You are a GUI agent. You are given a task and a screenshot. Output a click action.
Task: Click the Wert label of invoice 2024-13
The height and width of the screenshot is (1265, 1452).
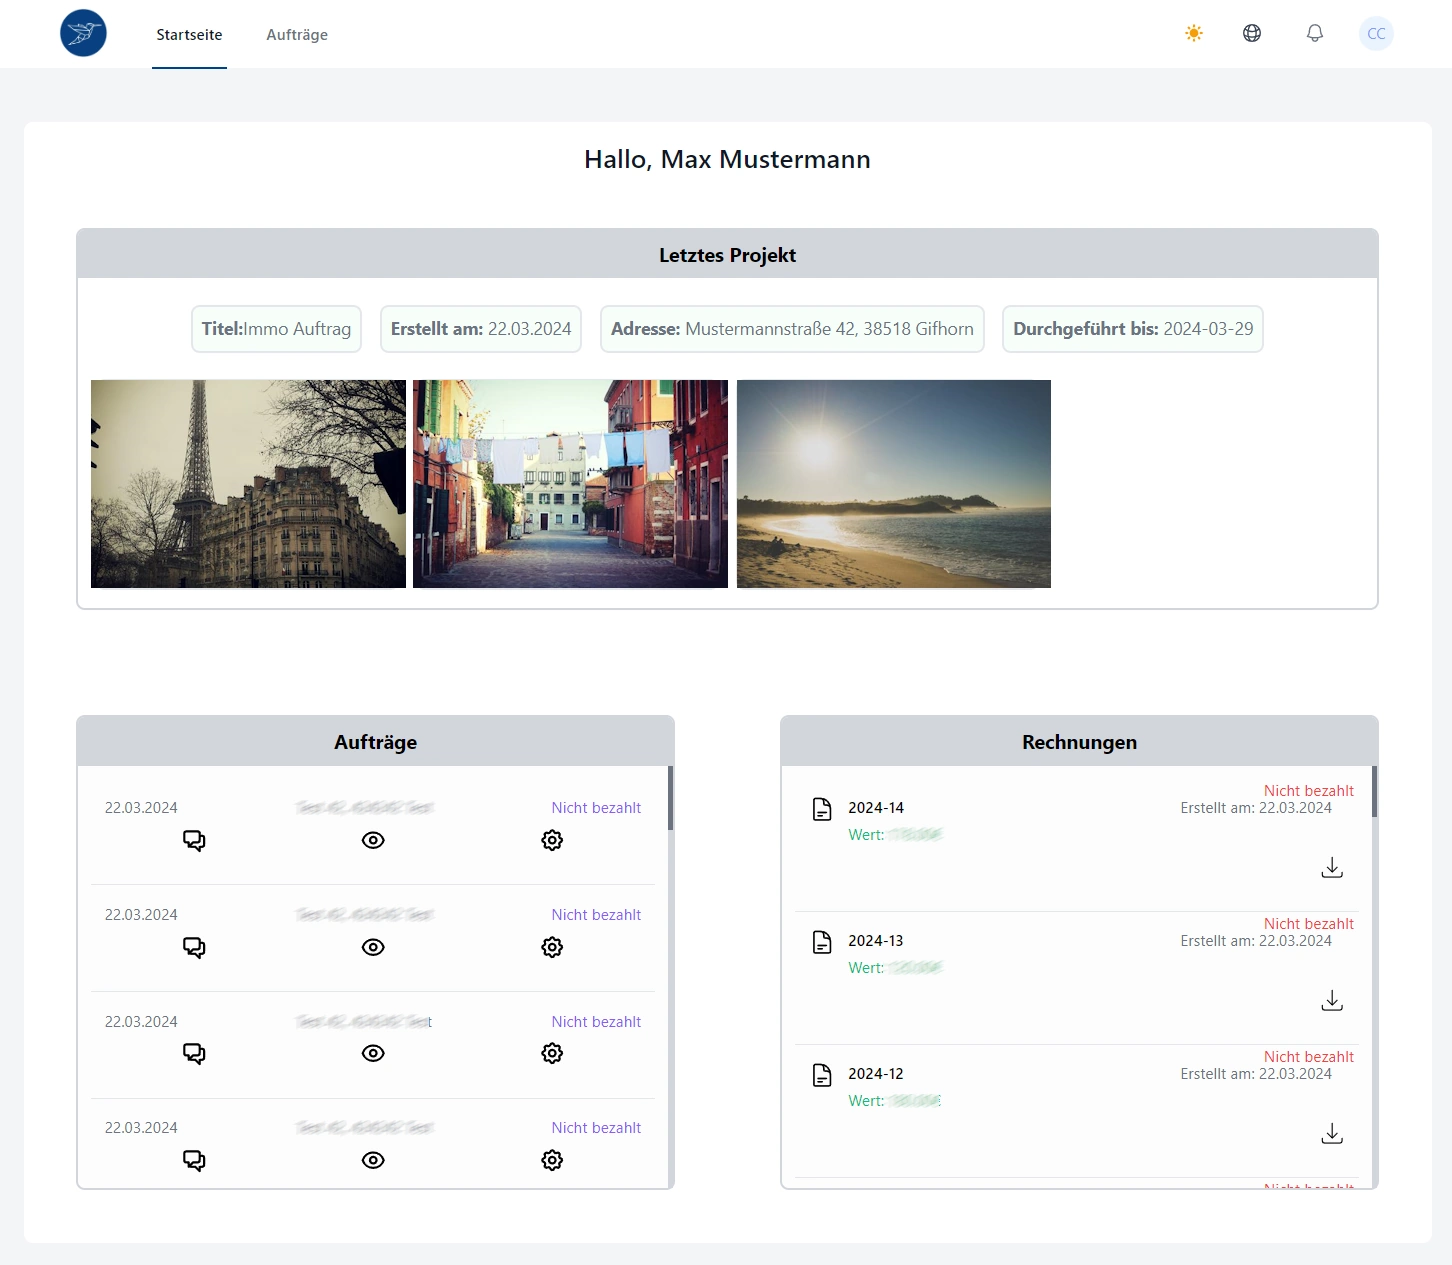pos(866,968)
